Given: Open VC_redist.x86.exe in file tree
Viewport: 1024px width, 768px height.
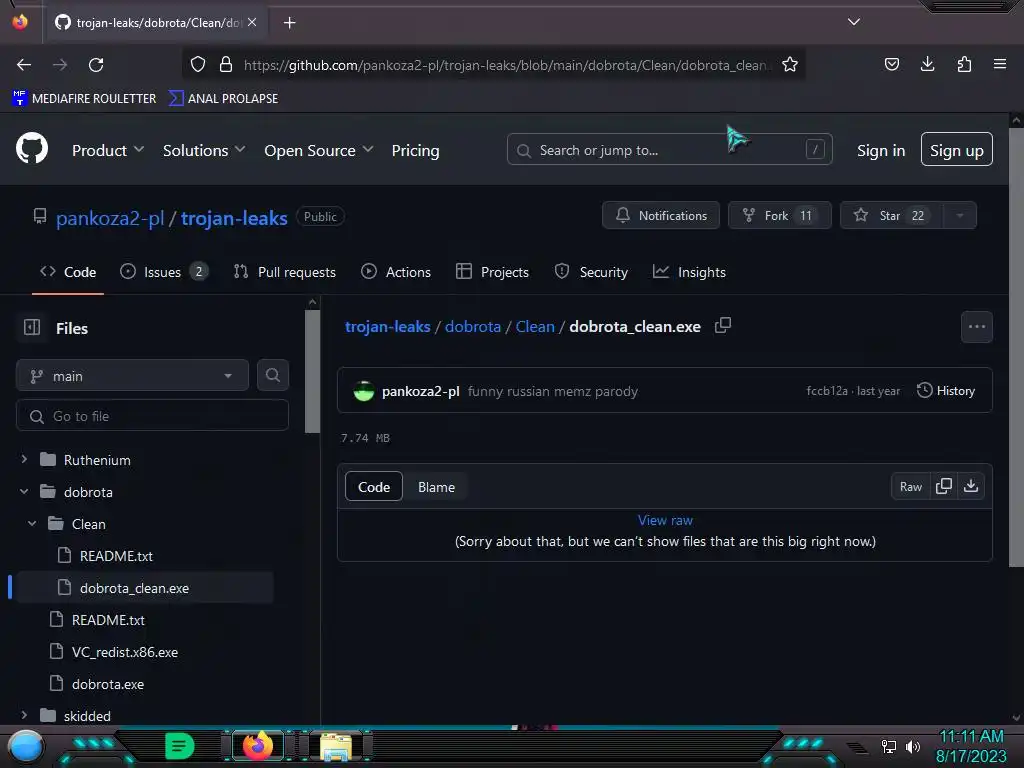Looking at the screenshot, I should pyautogui.click(x=125, y=652).
